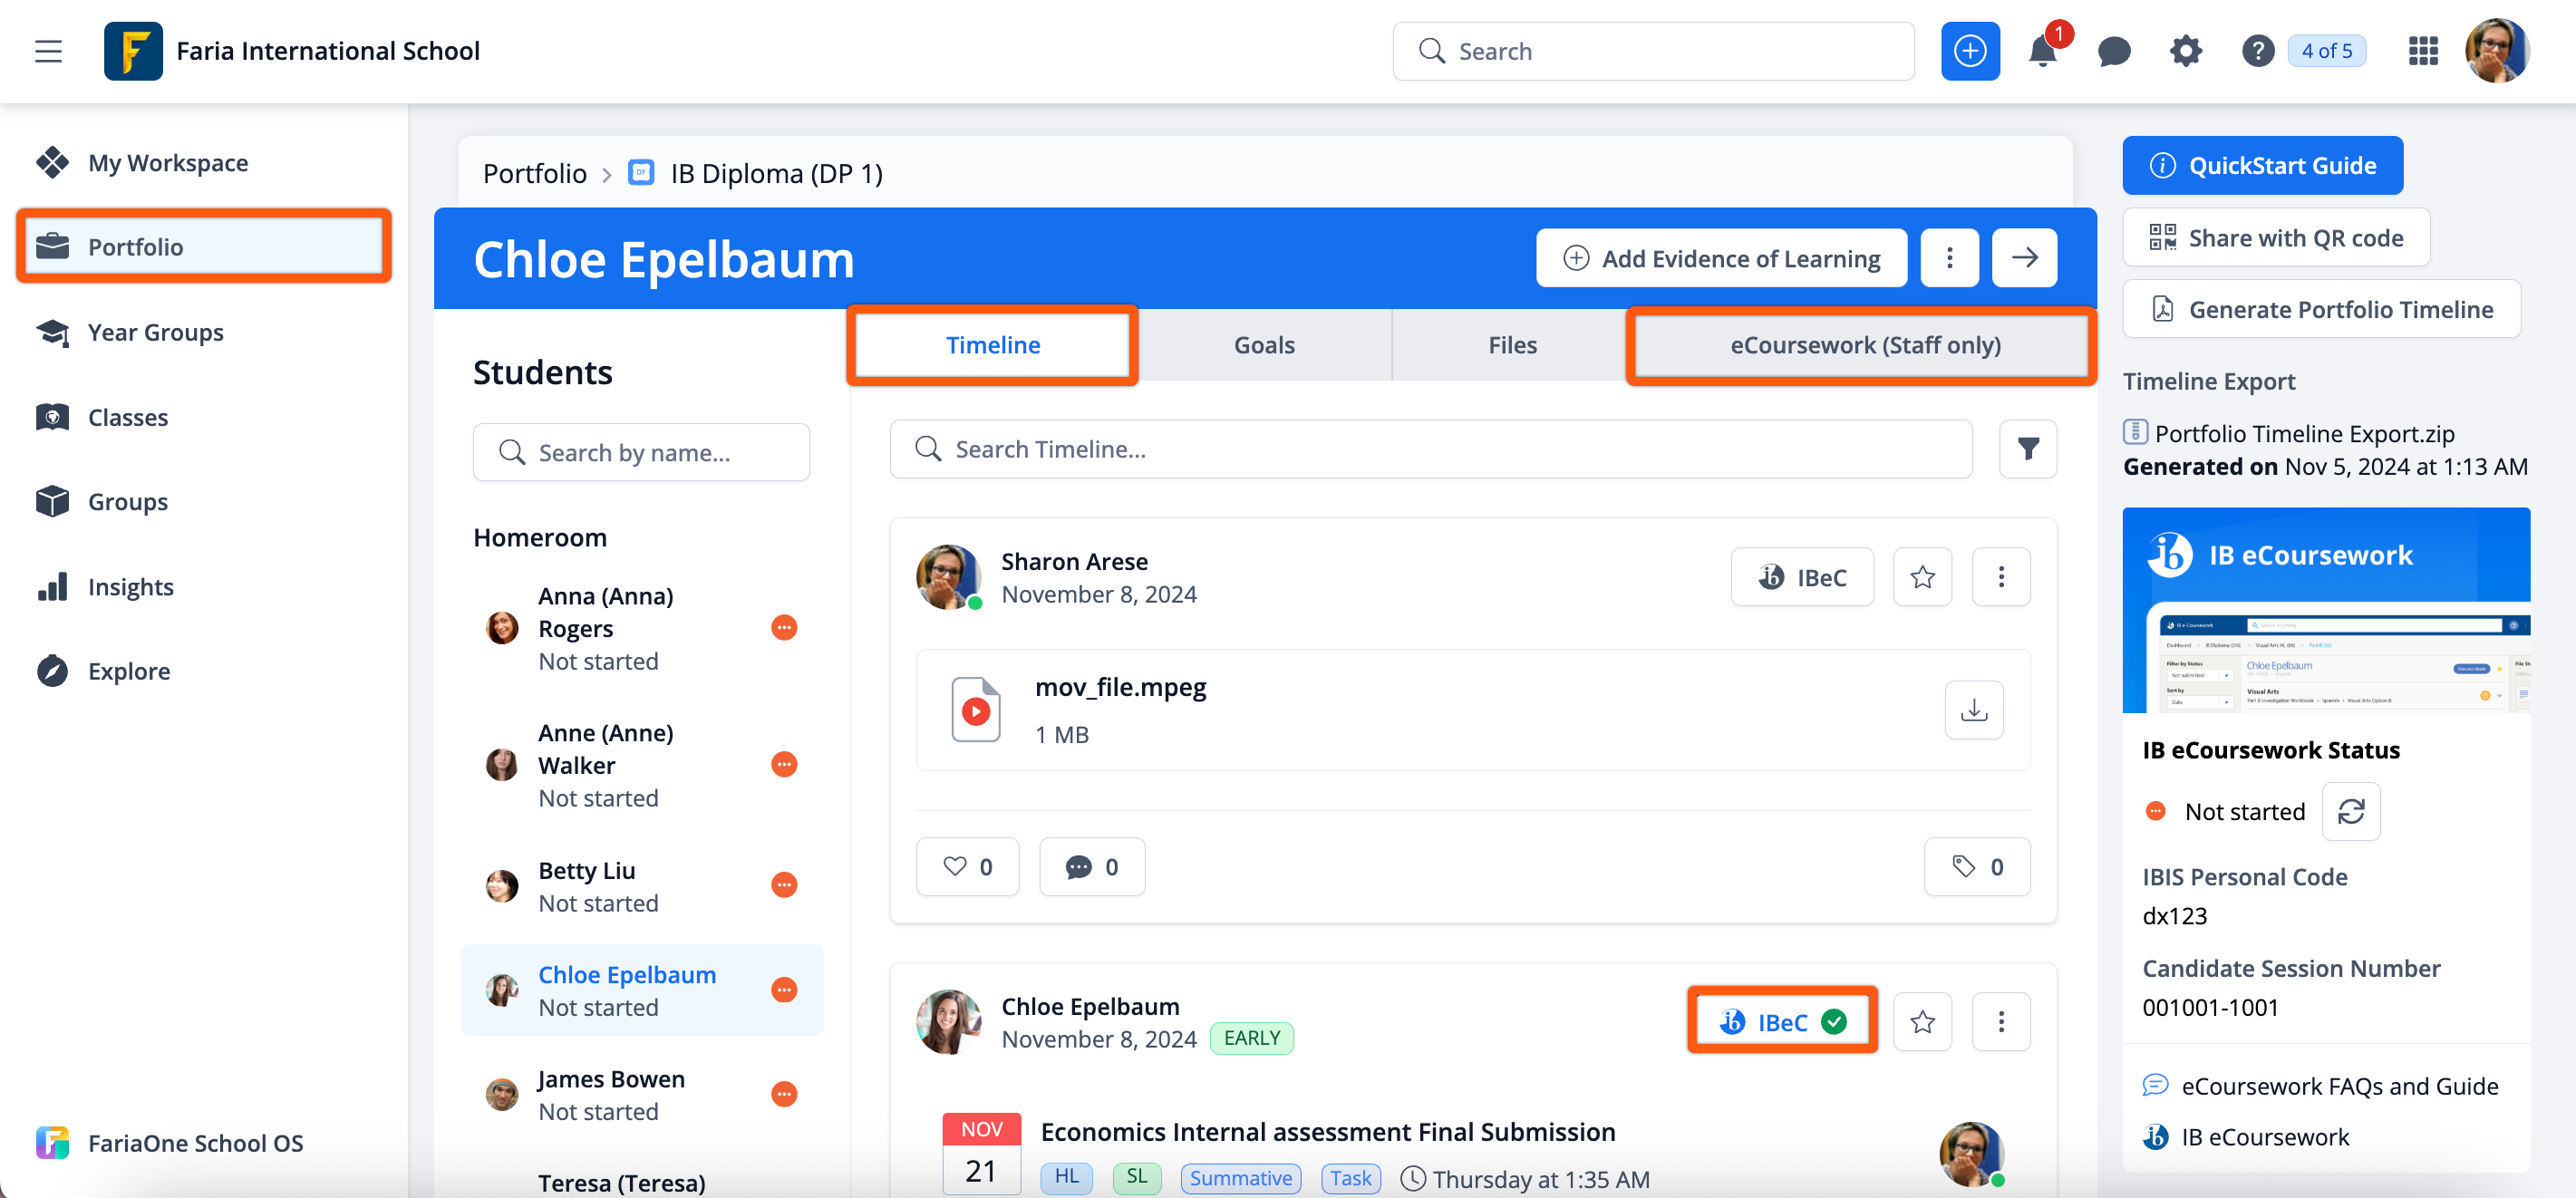Open the apps grid launcher icon
Screen dimensions: 2576x1198
2423,52
